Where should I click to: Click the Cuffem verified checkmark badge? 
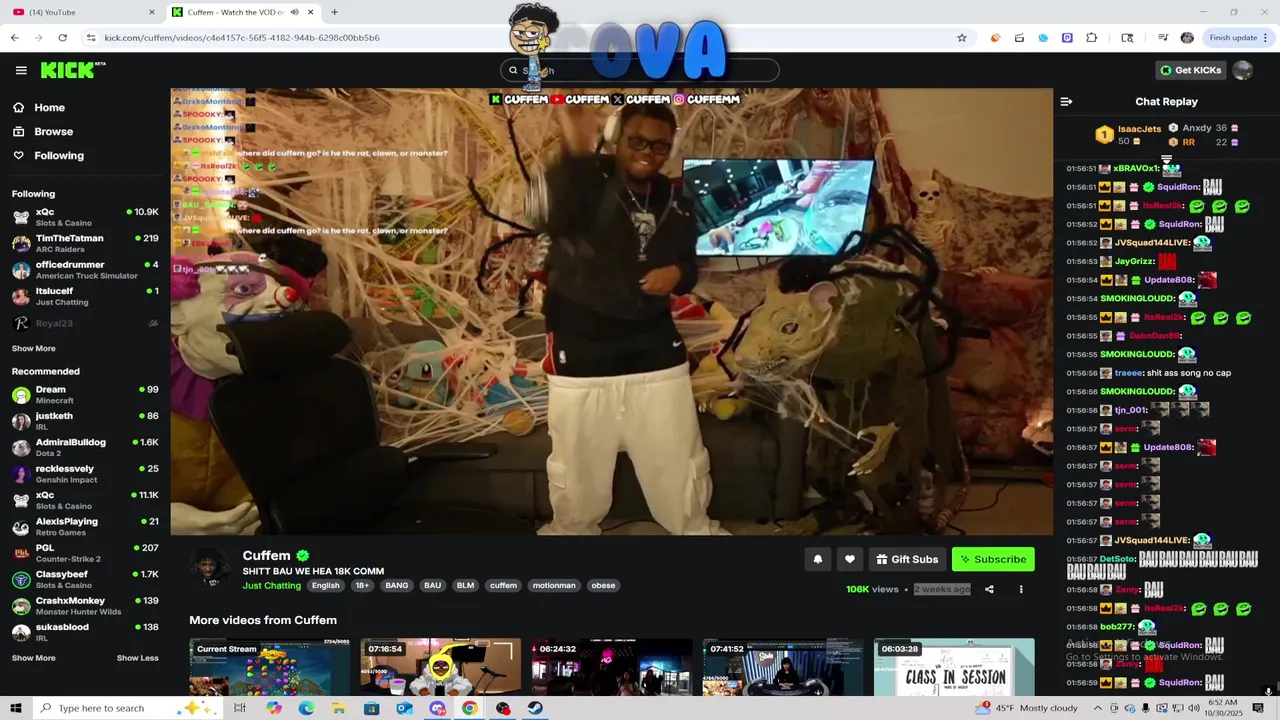[x=302, y=556]
